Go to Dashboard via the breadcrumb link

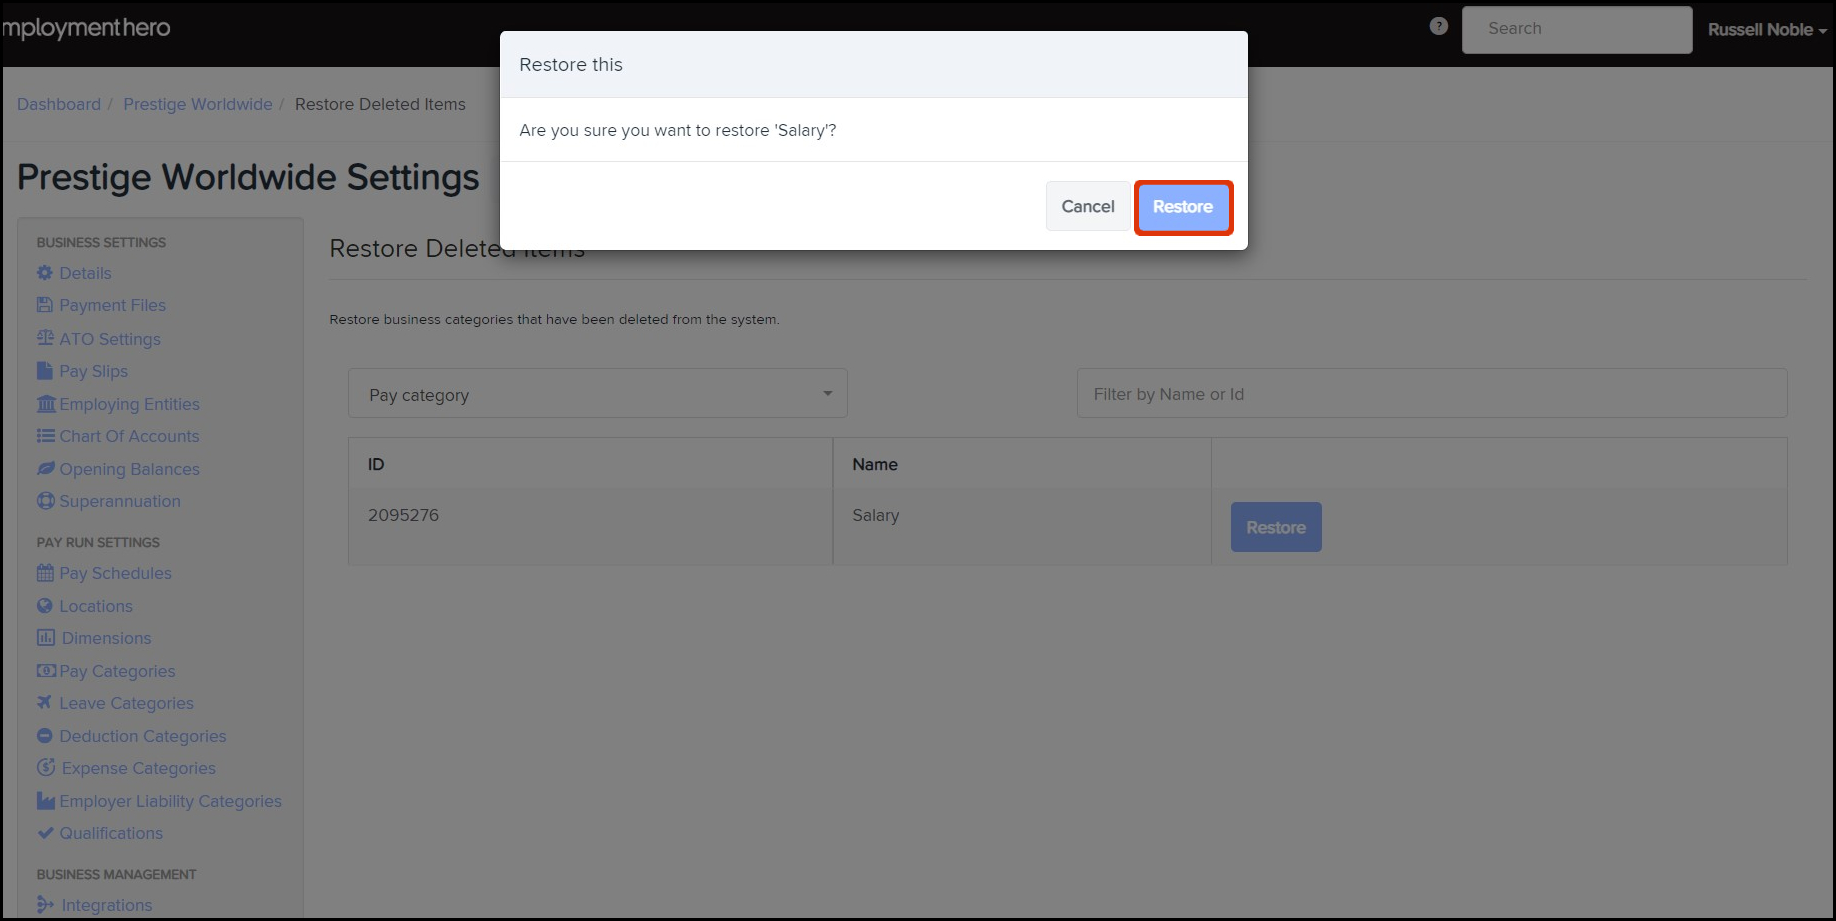tap(59, 104)
